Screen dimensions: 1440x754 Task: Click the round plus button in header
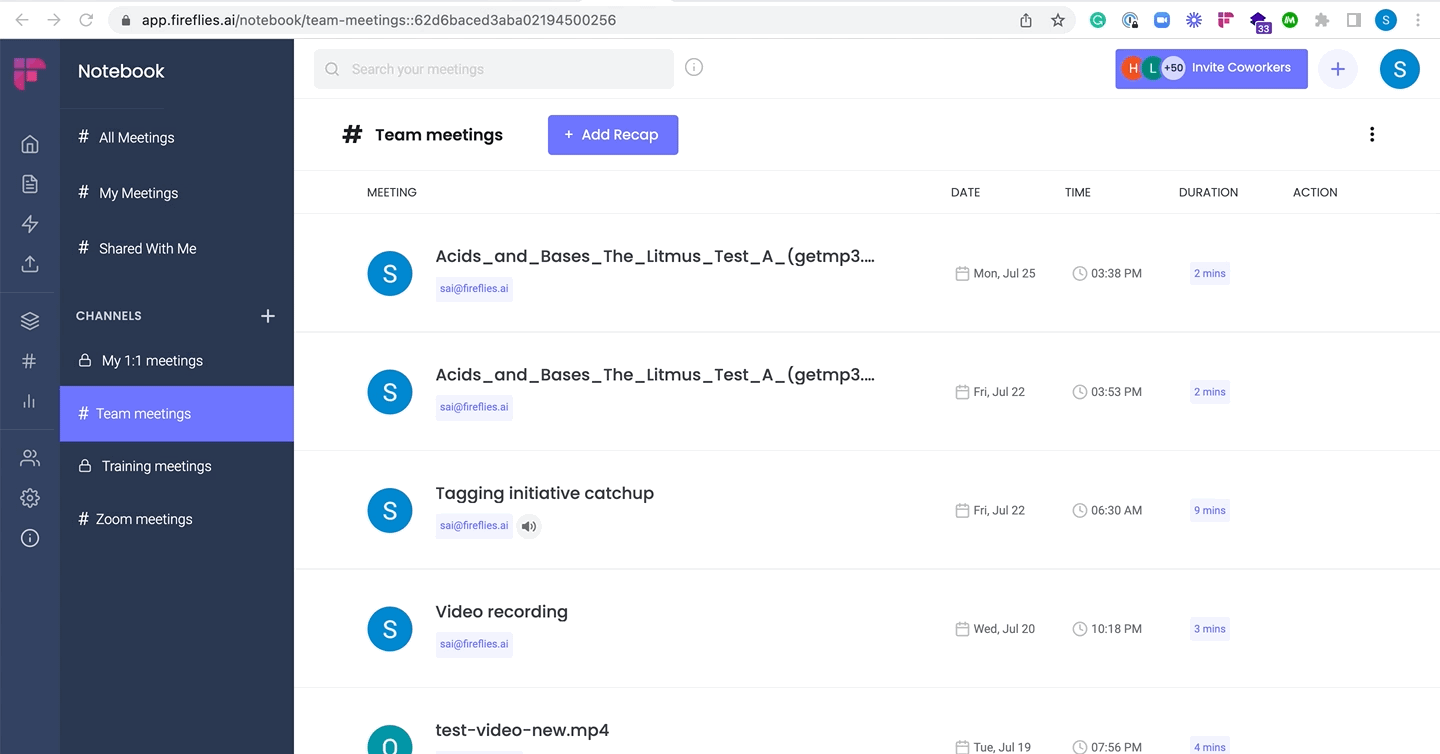(1338, 69)
